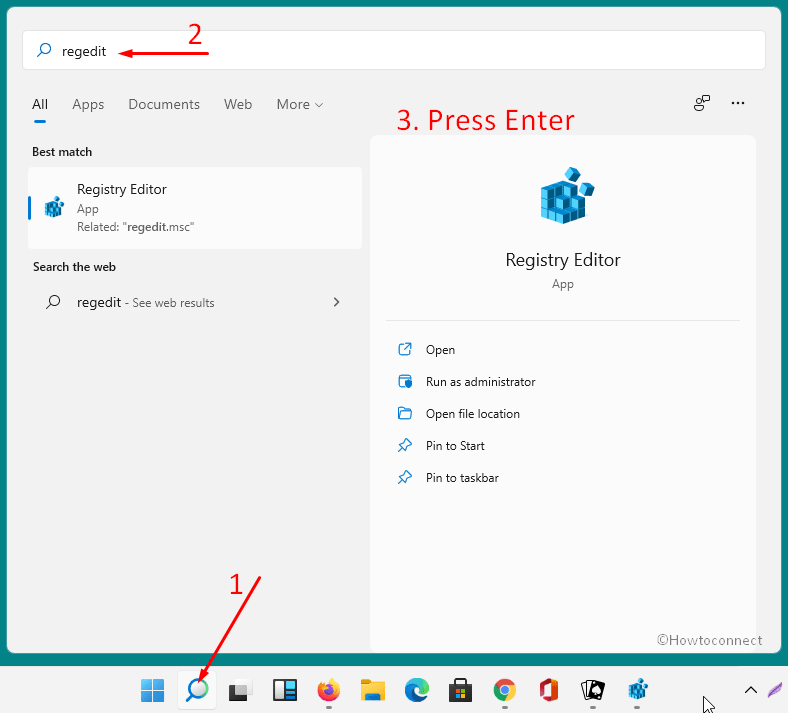
Task: Click Registry Editor title in preview pane
Action: pos(563,260)
